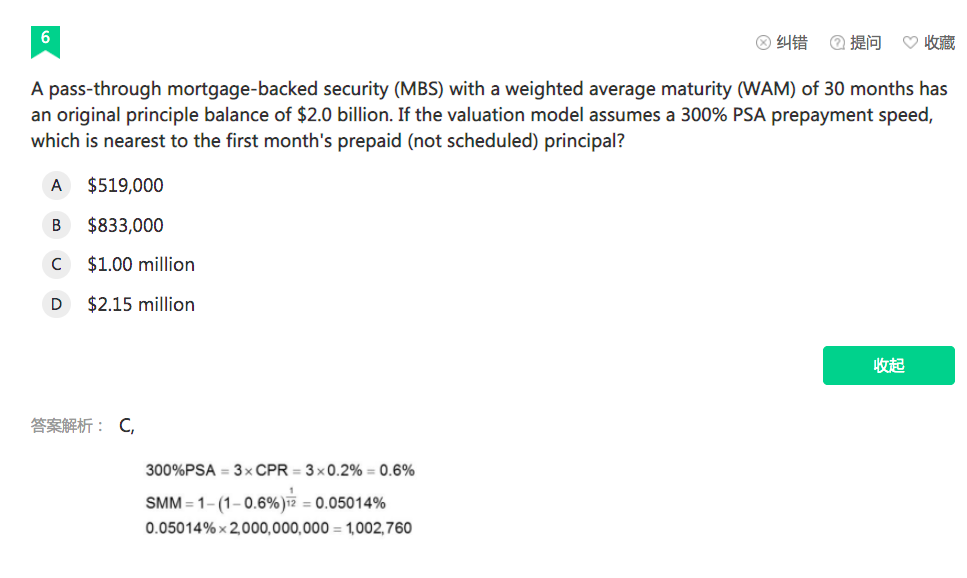Select answer option C circle

pyautogui.click(x=56, y=265)
